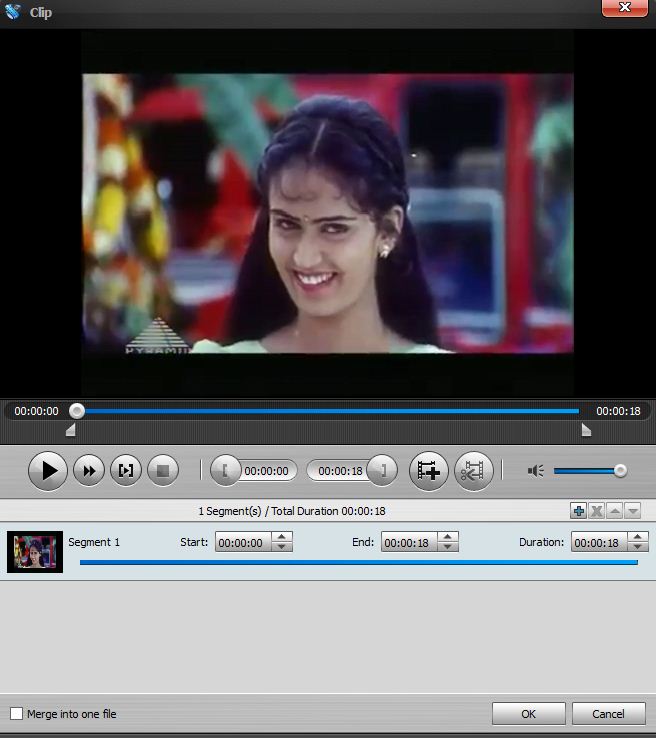
Task: Move segment down with down arrow icon
Action: point(633,511)
